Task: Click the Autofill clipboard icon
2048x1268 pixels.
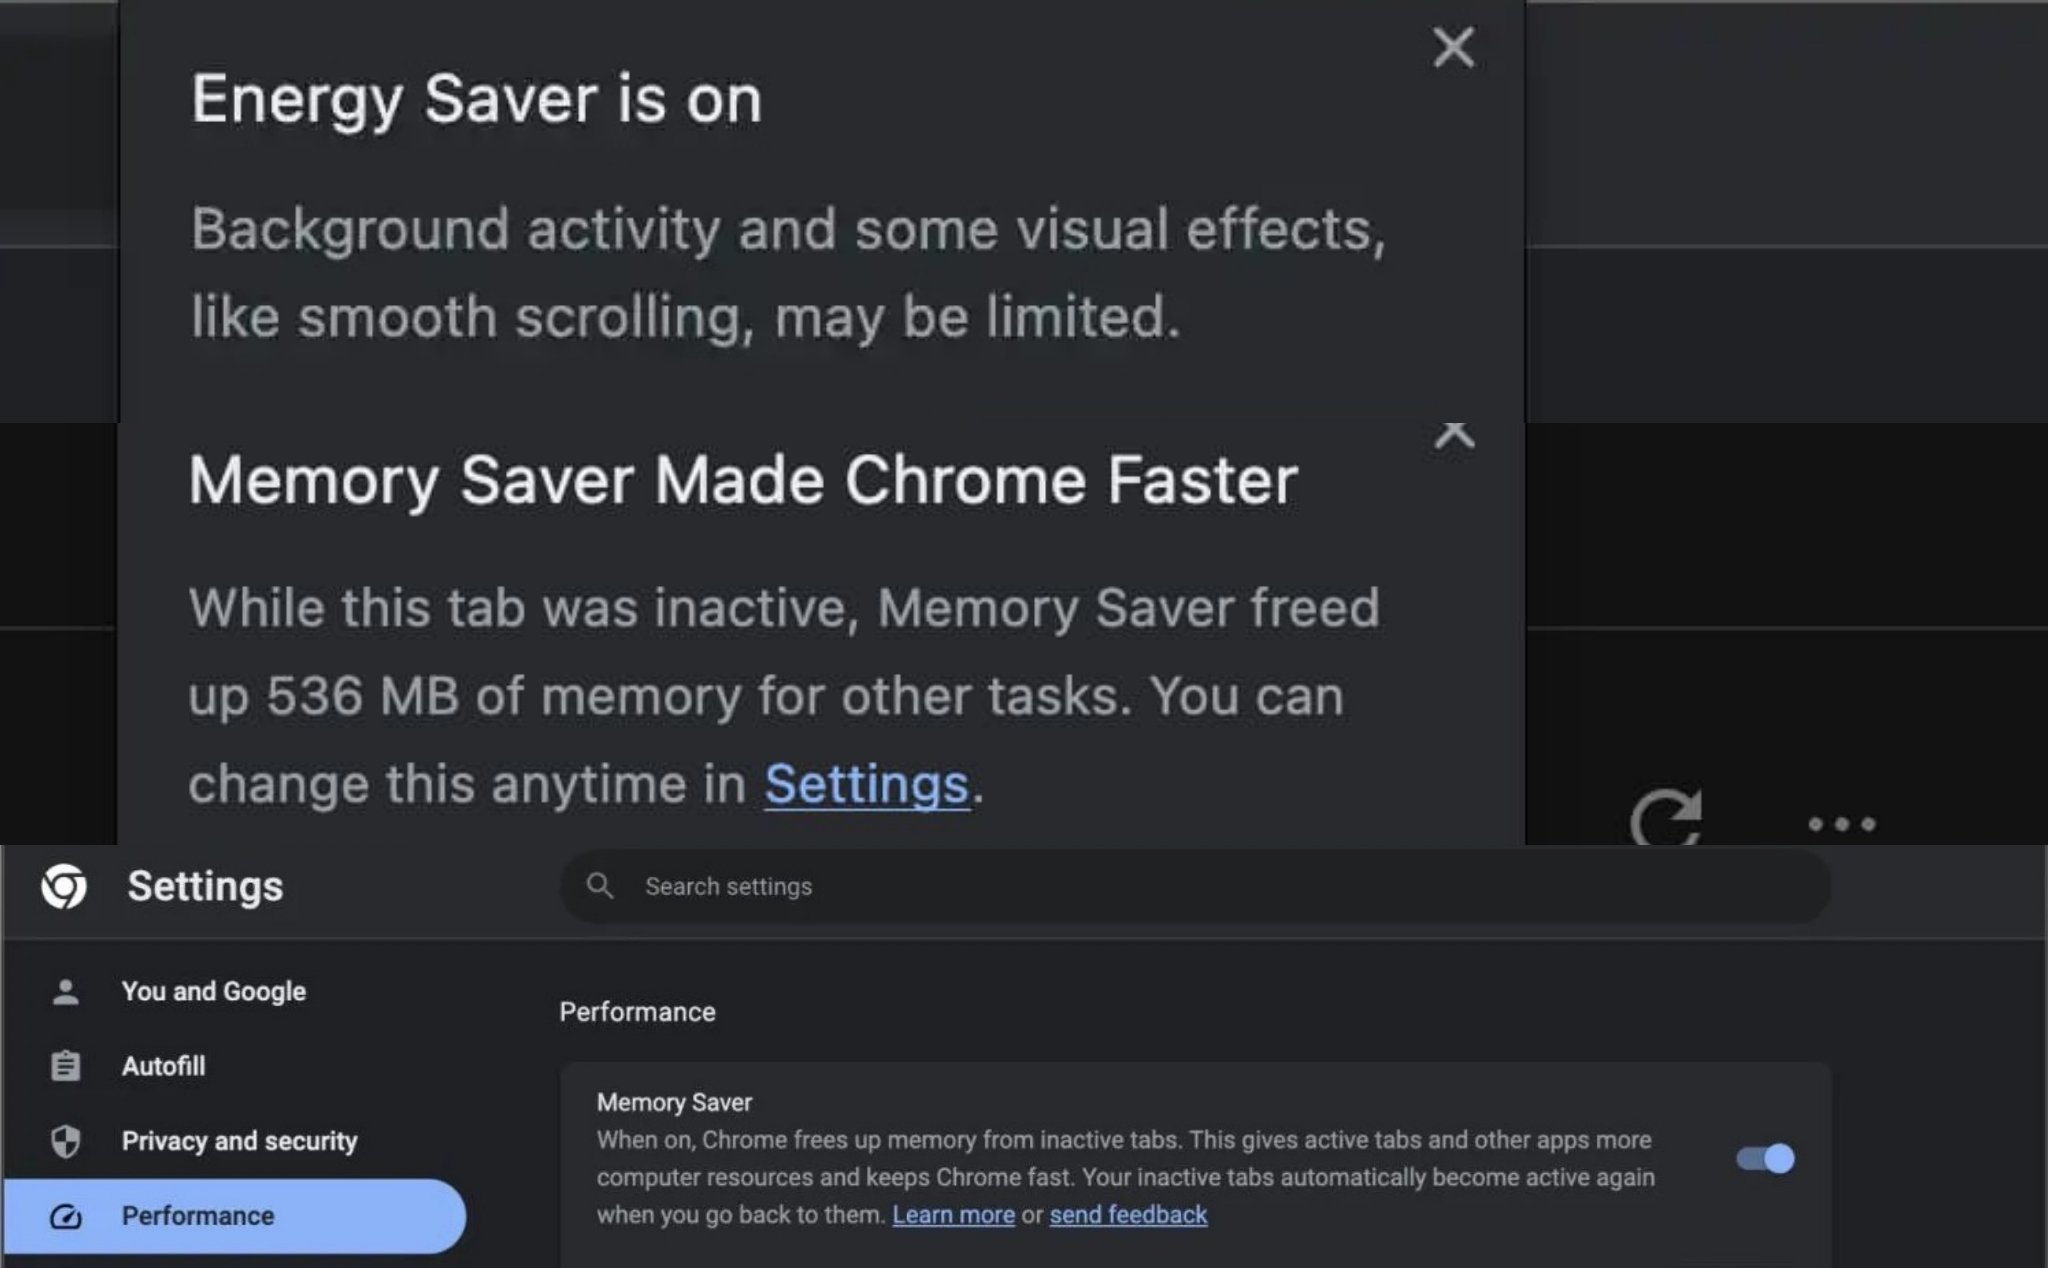Action: click(66, 1066)
